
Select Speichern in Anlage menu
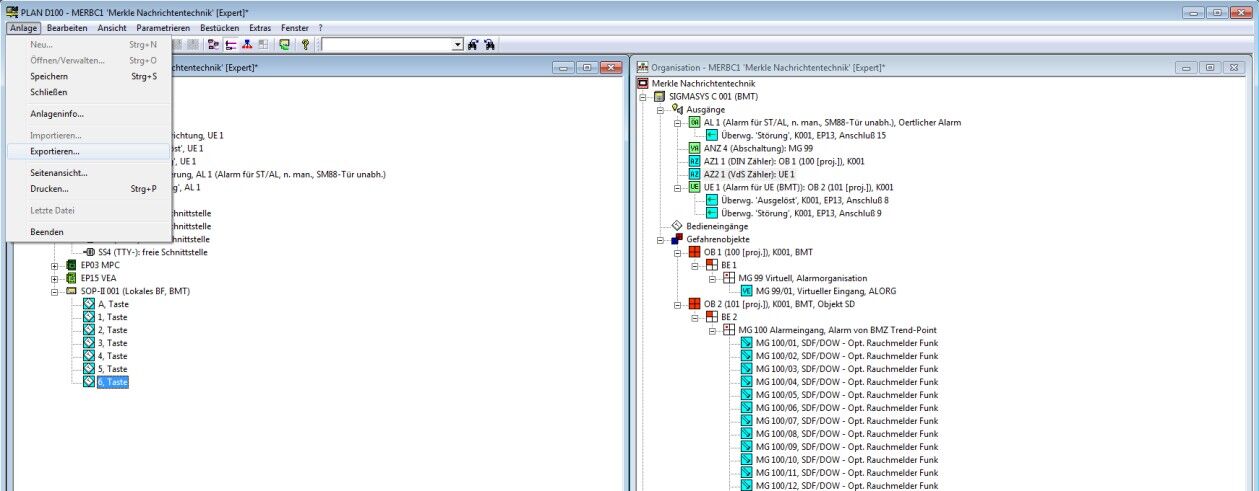pyautogui.click(x=88, y=76)
